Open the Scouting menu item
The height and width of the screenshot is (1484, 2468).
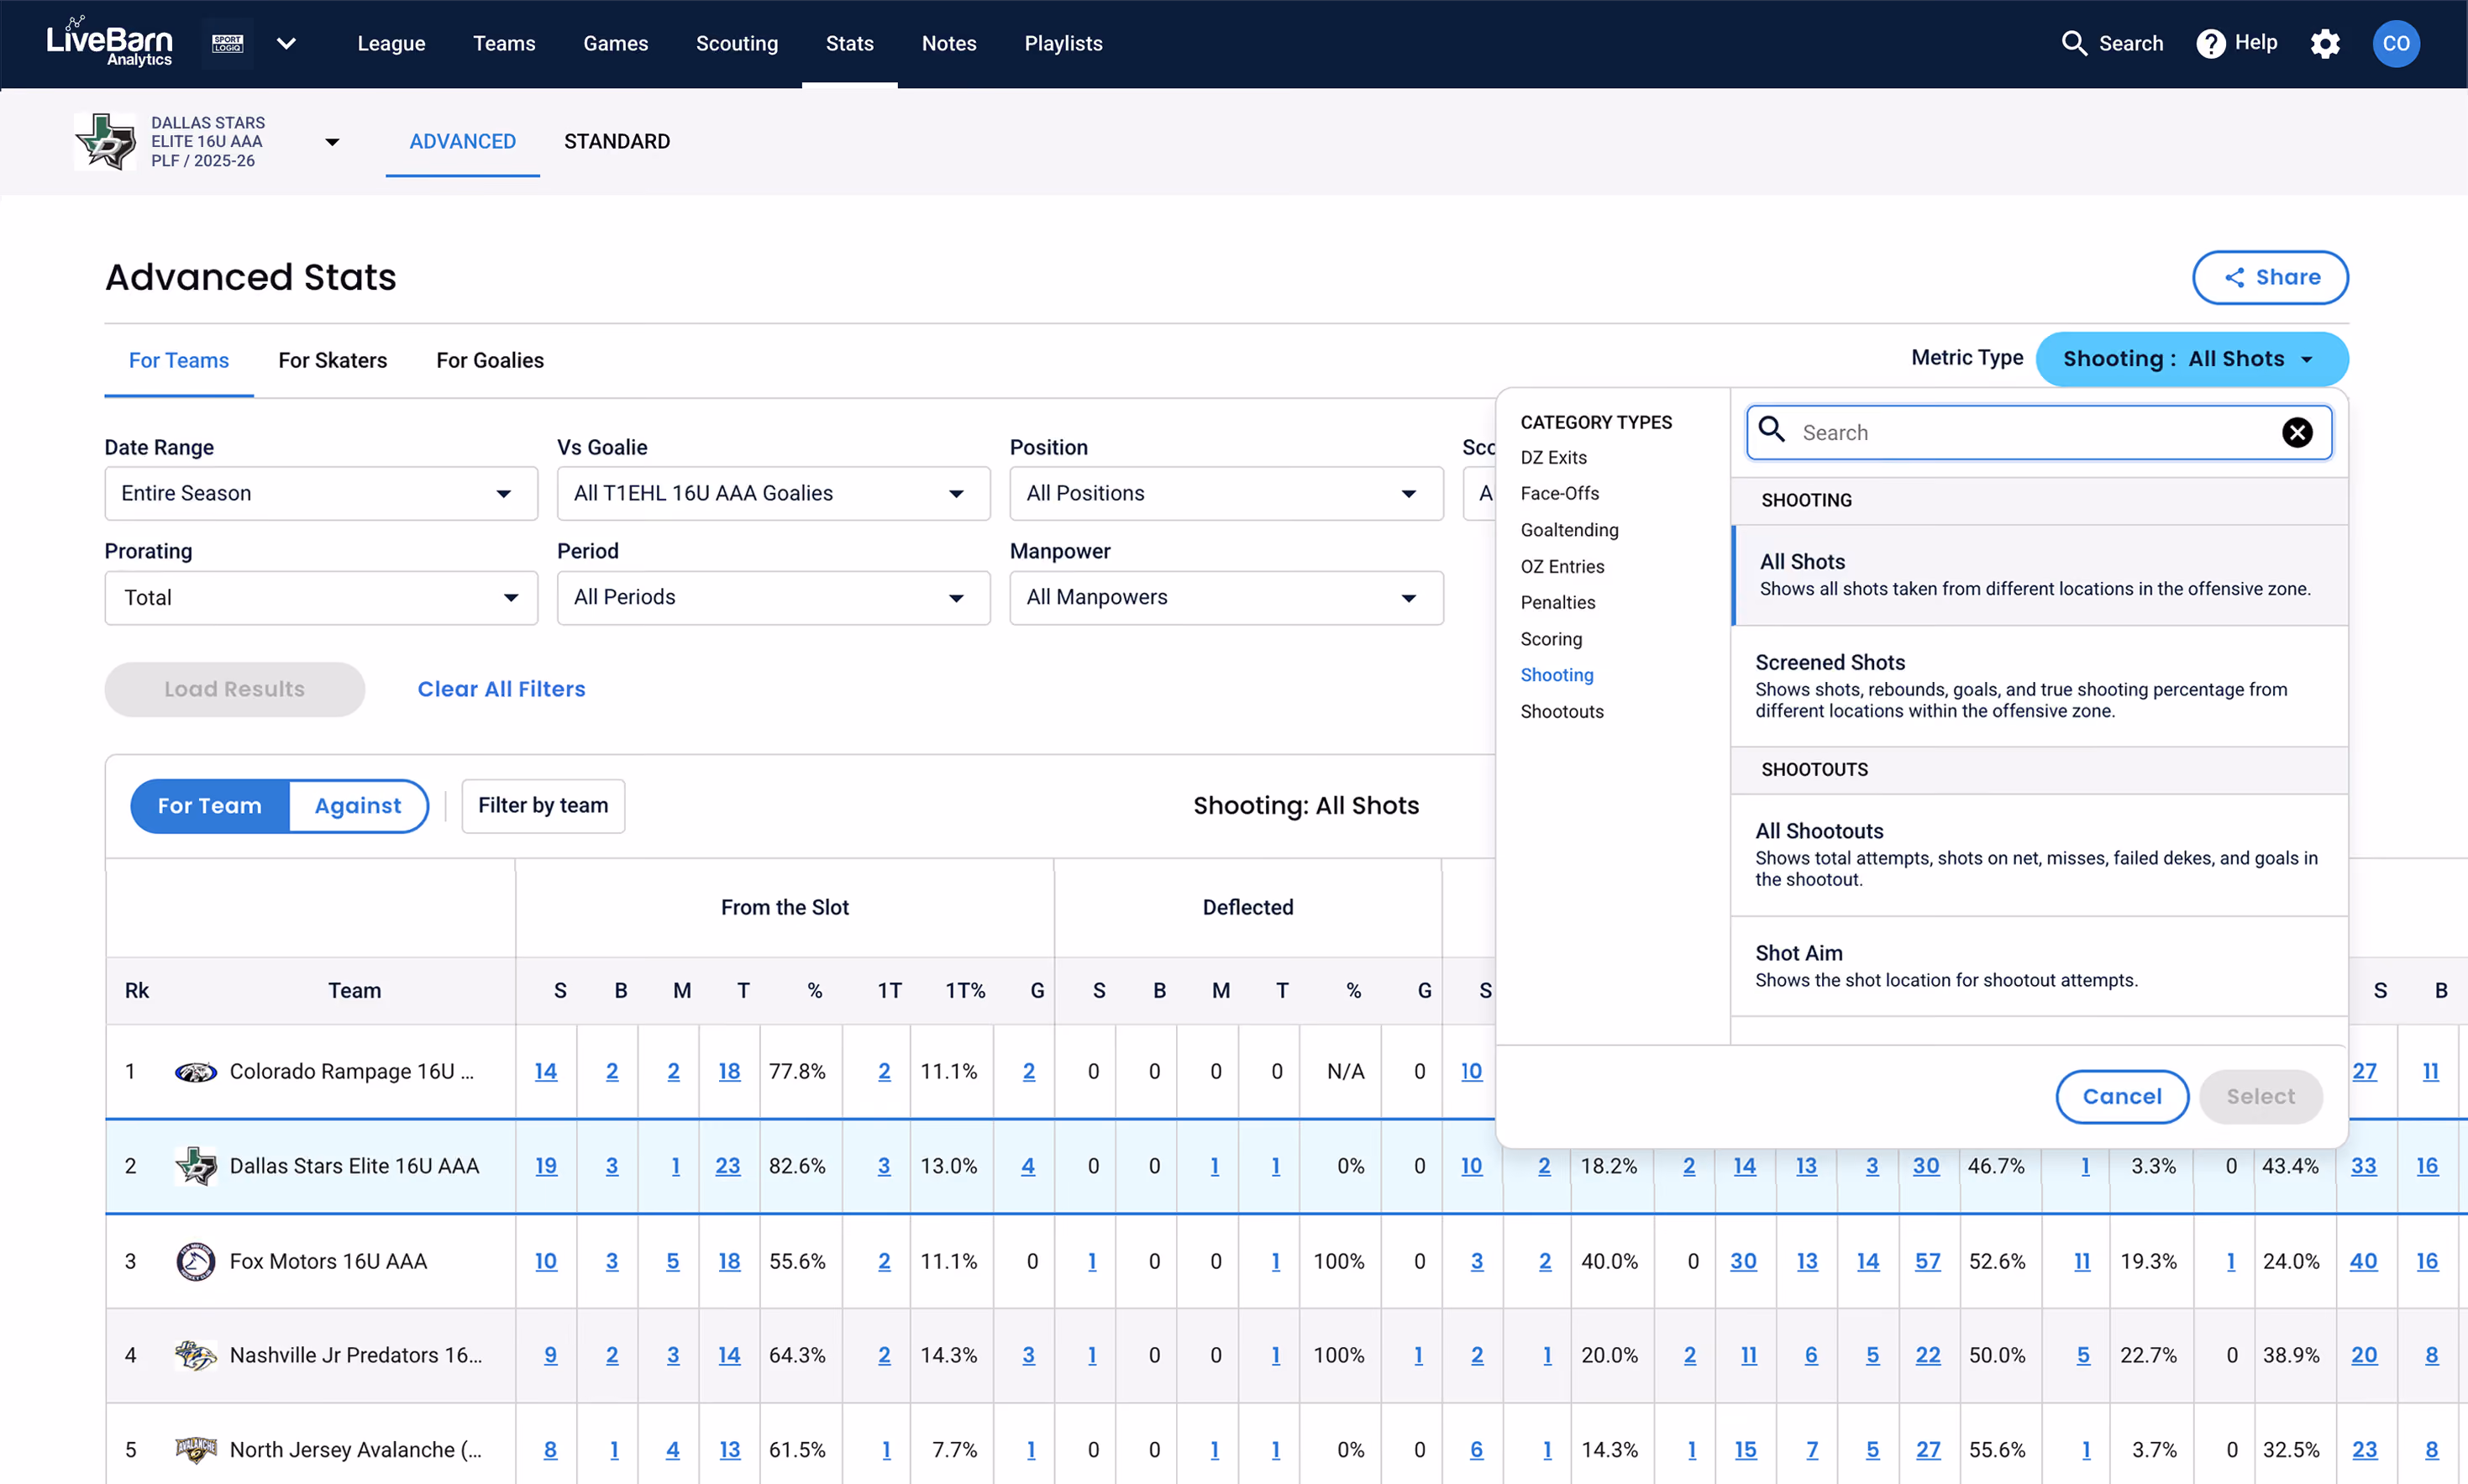tap(737, 44)
